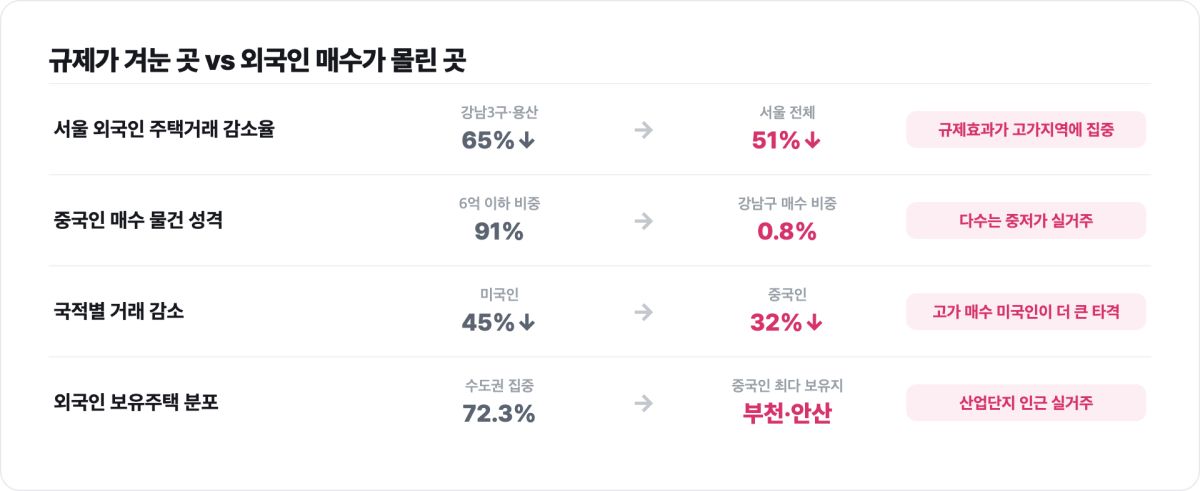Select the 다수는 중저가 실거주 badge
The image size is (1200, 491).
tap(1026, 220)
